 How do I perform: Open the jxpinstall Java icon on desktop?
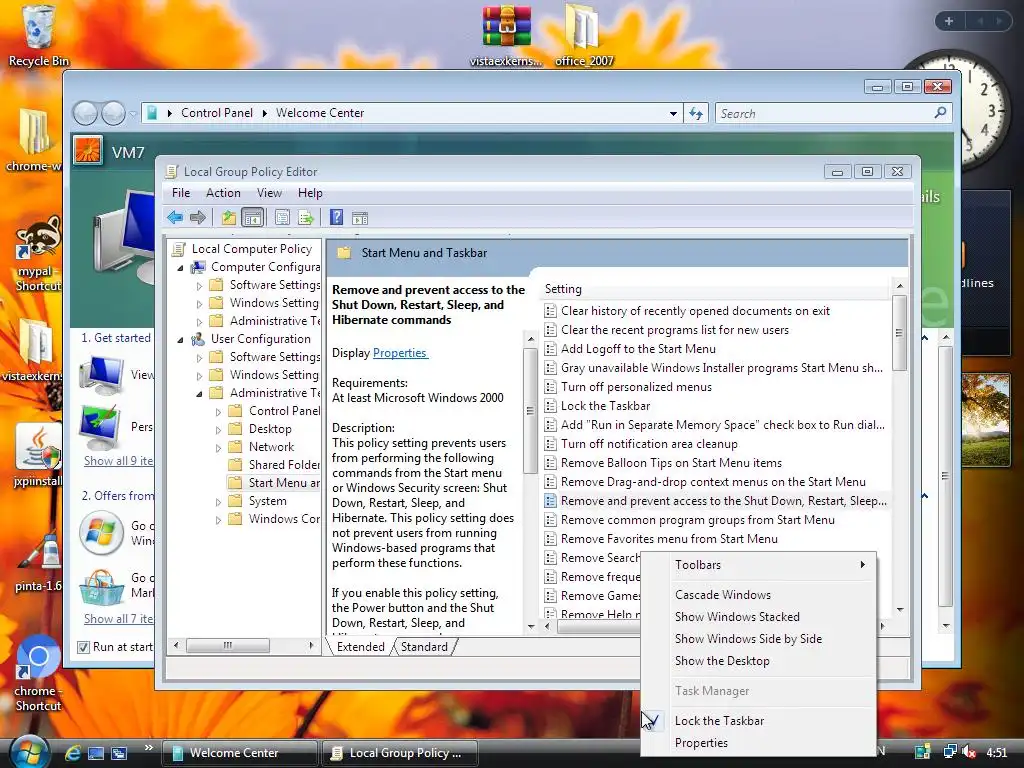[38, 455]
